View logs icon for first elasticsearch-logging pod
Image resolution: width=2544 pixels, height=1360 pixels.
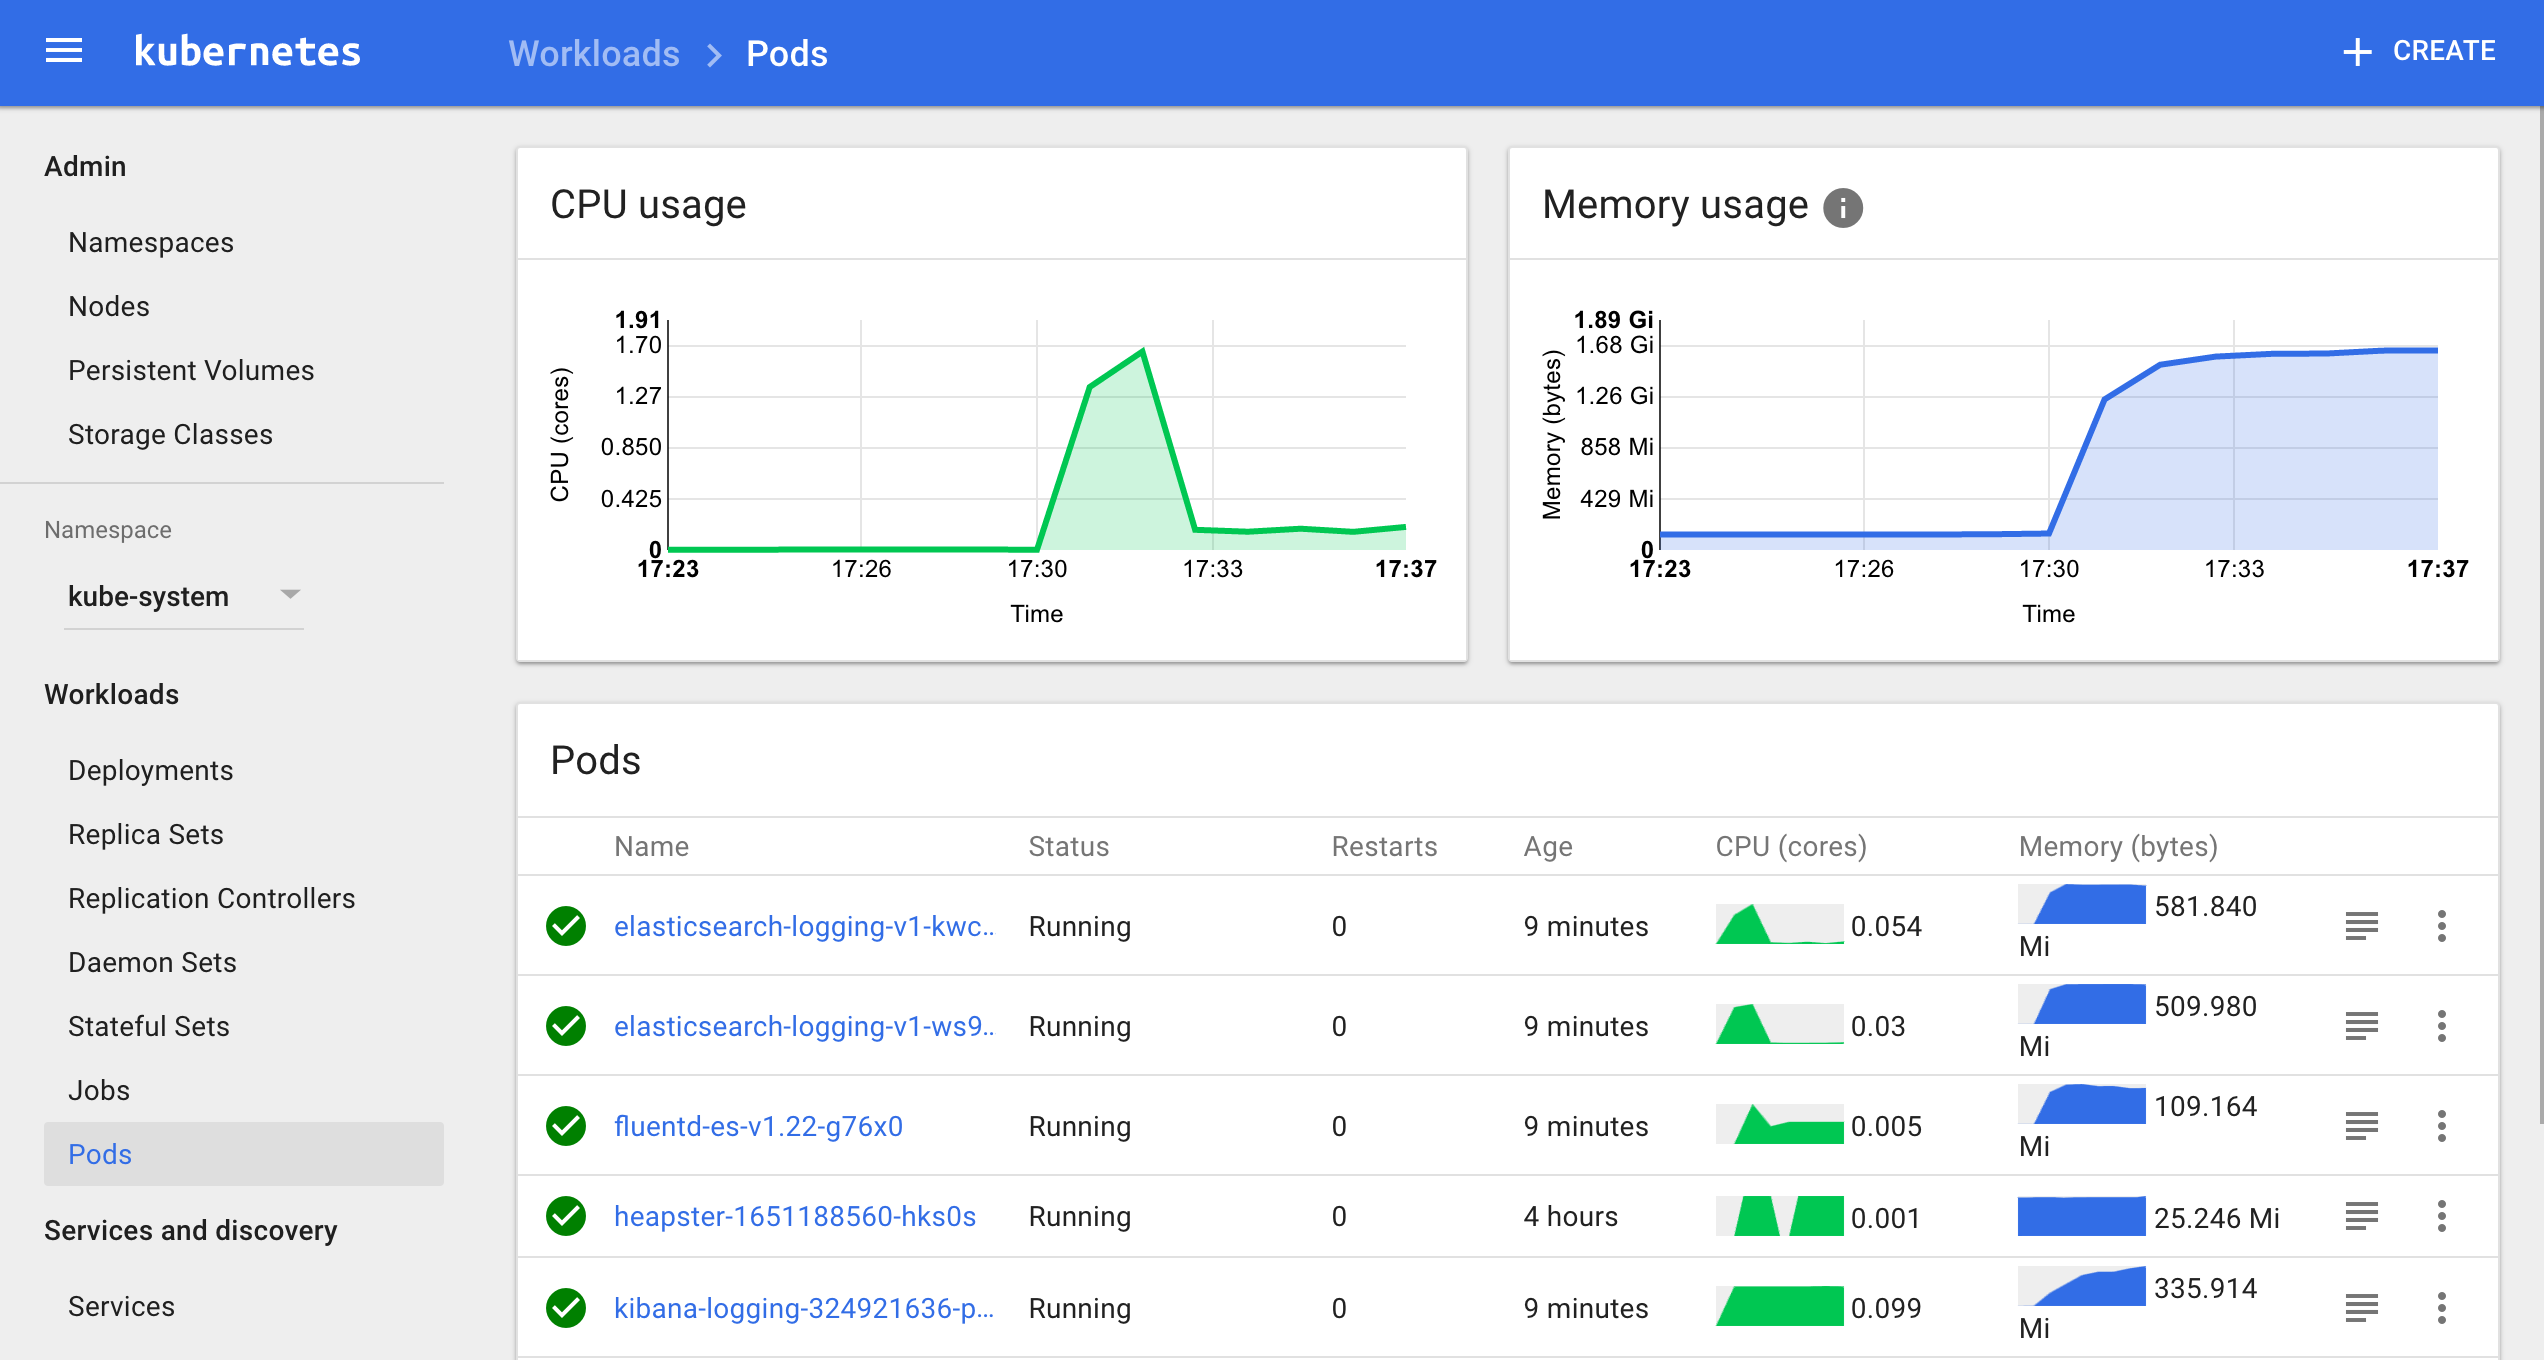coord(2361,926)
